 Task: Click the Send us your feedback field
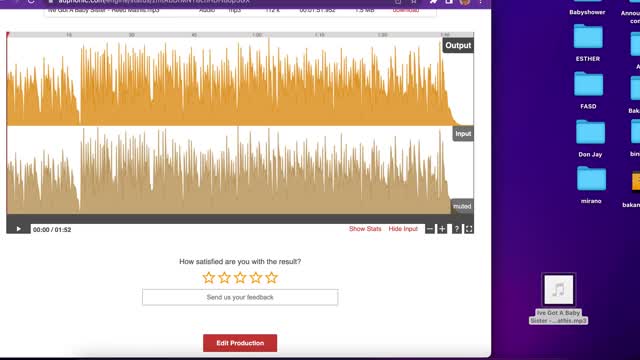[240, 297]
